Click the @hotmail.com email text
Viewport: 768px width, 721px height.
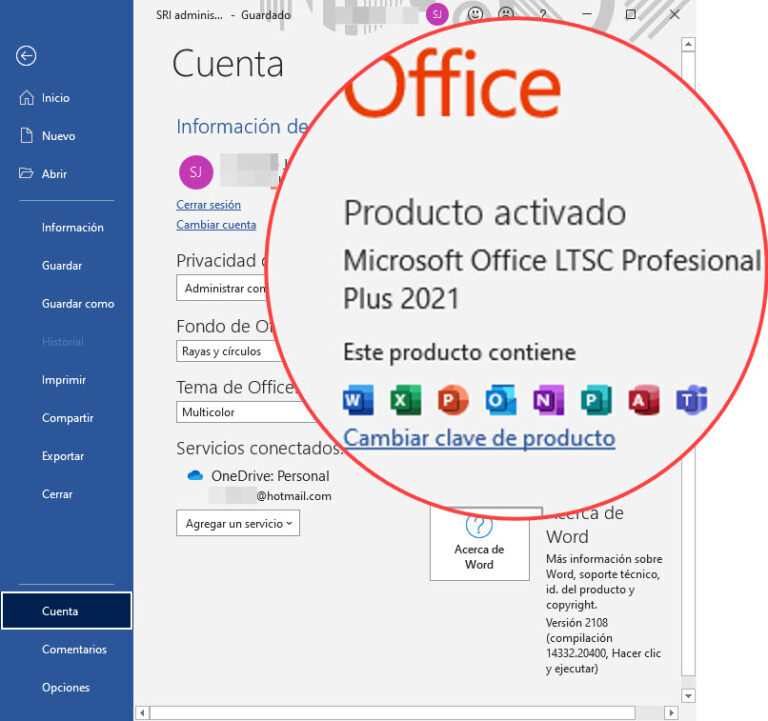click(294, 496)
